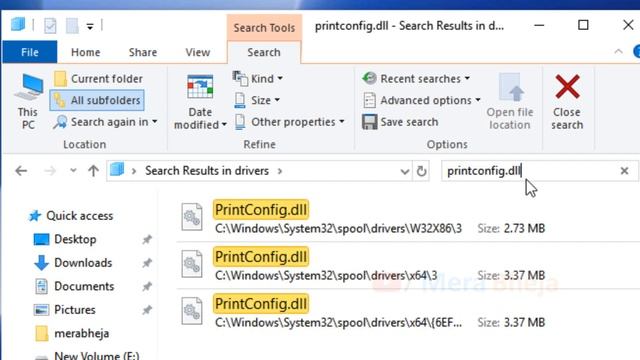Open the recent locations dropdown arrow
The width and height of the screenshot is (640, 360).
tap(73, 171)
